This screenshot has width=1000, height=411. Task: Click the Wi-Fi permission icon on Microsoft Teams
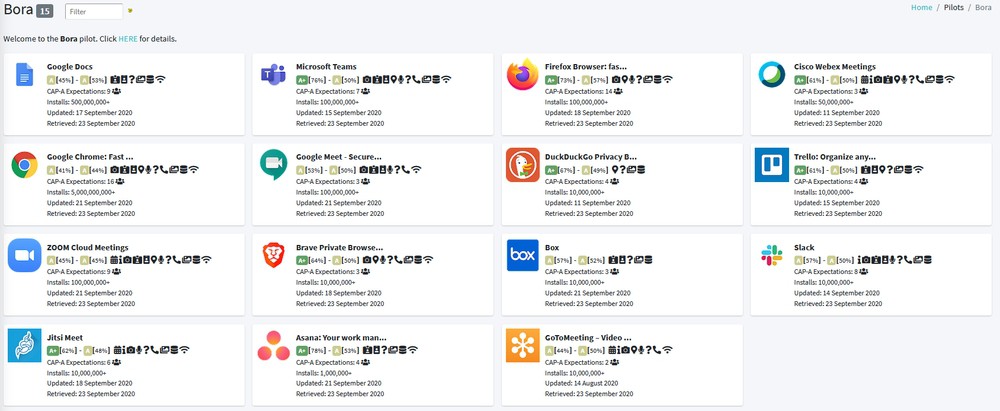(446, 79)
